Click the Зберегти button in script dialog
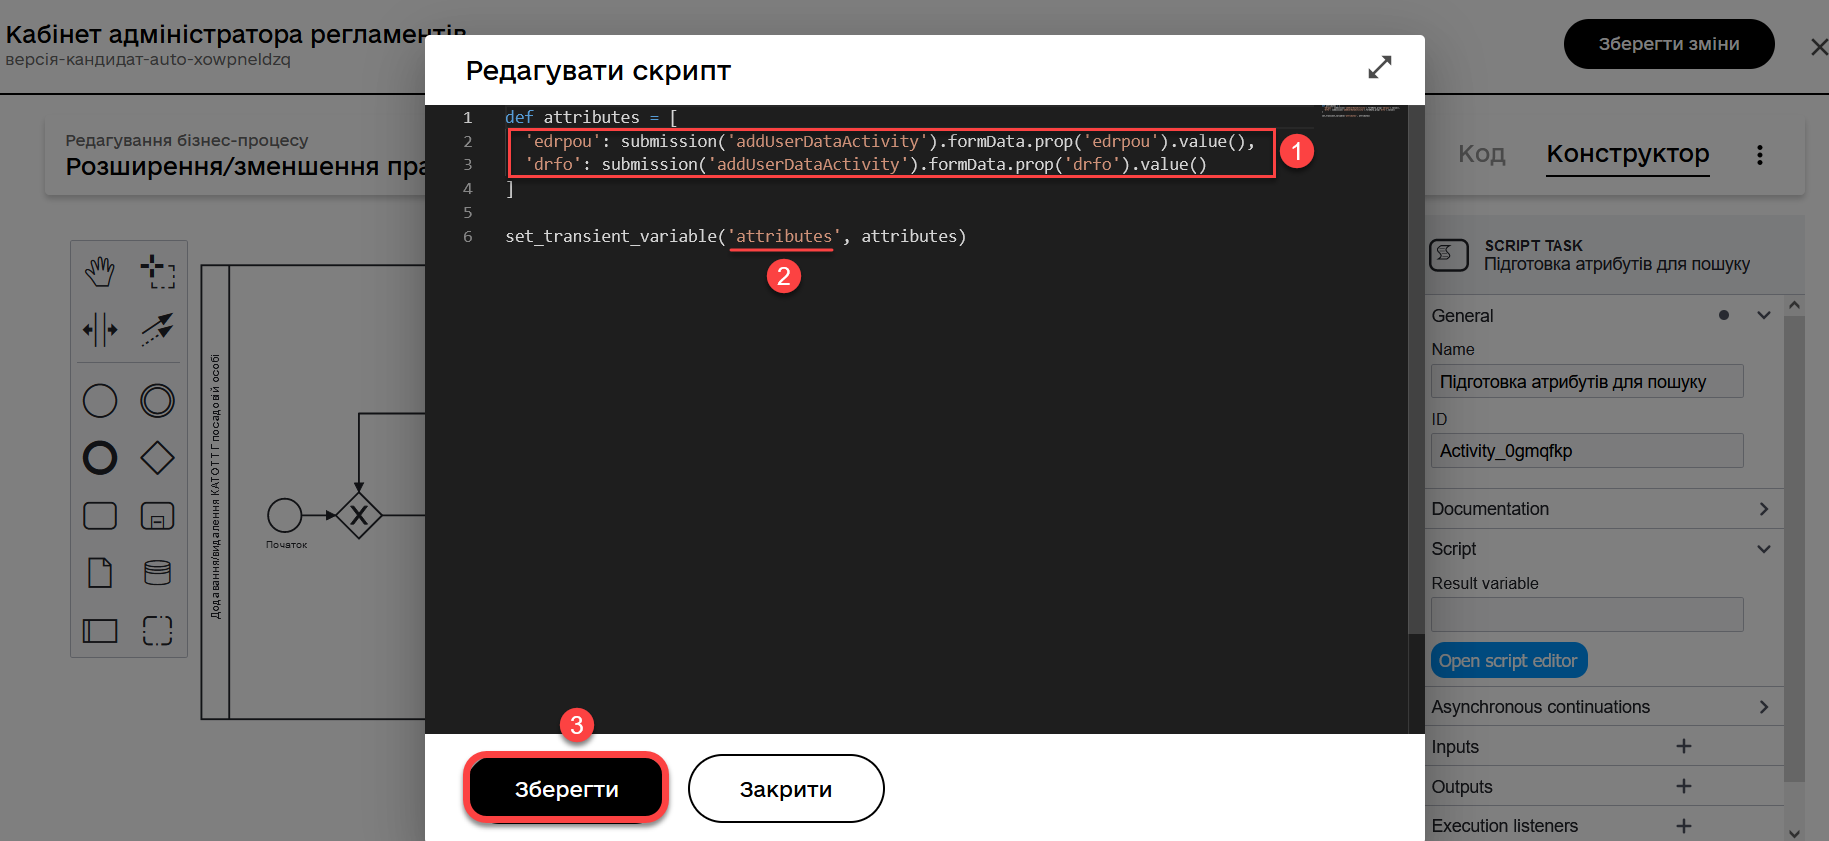The width and height of the screenshot is (1829, 841). 567,789
